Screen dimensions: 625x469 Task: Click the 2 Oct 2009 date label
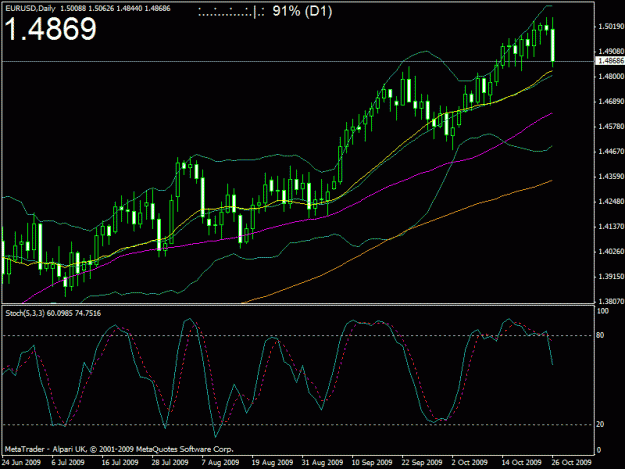pyautogui.click(x=470, y=462)
